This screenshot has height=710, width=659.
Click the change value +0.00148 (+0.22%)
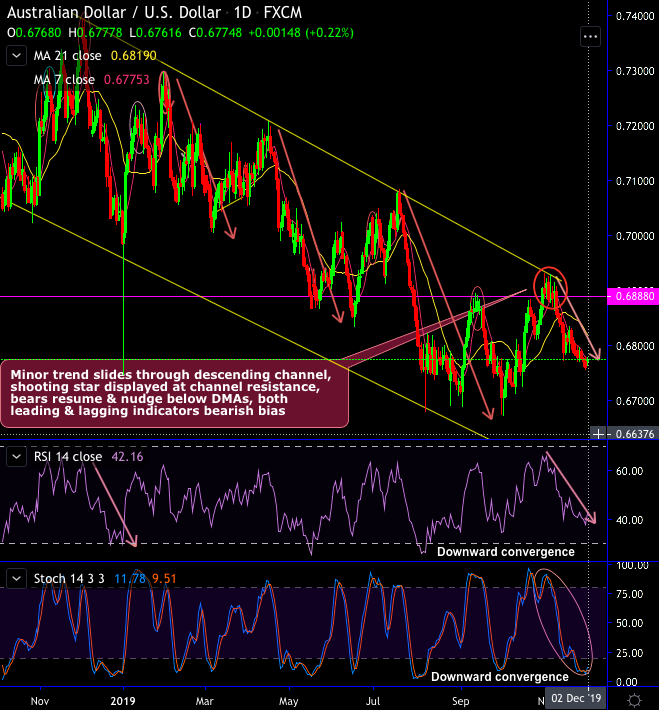(301, 33)
